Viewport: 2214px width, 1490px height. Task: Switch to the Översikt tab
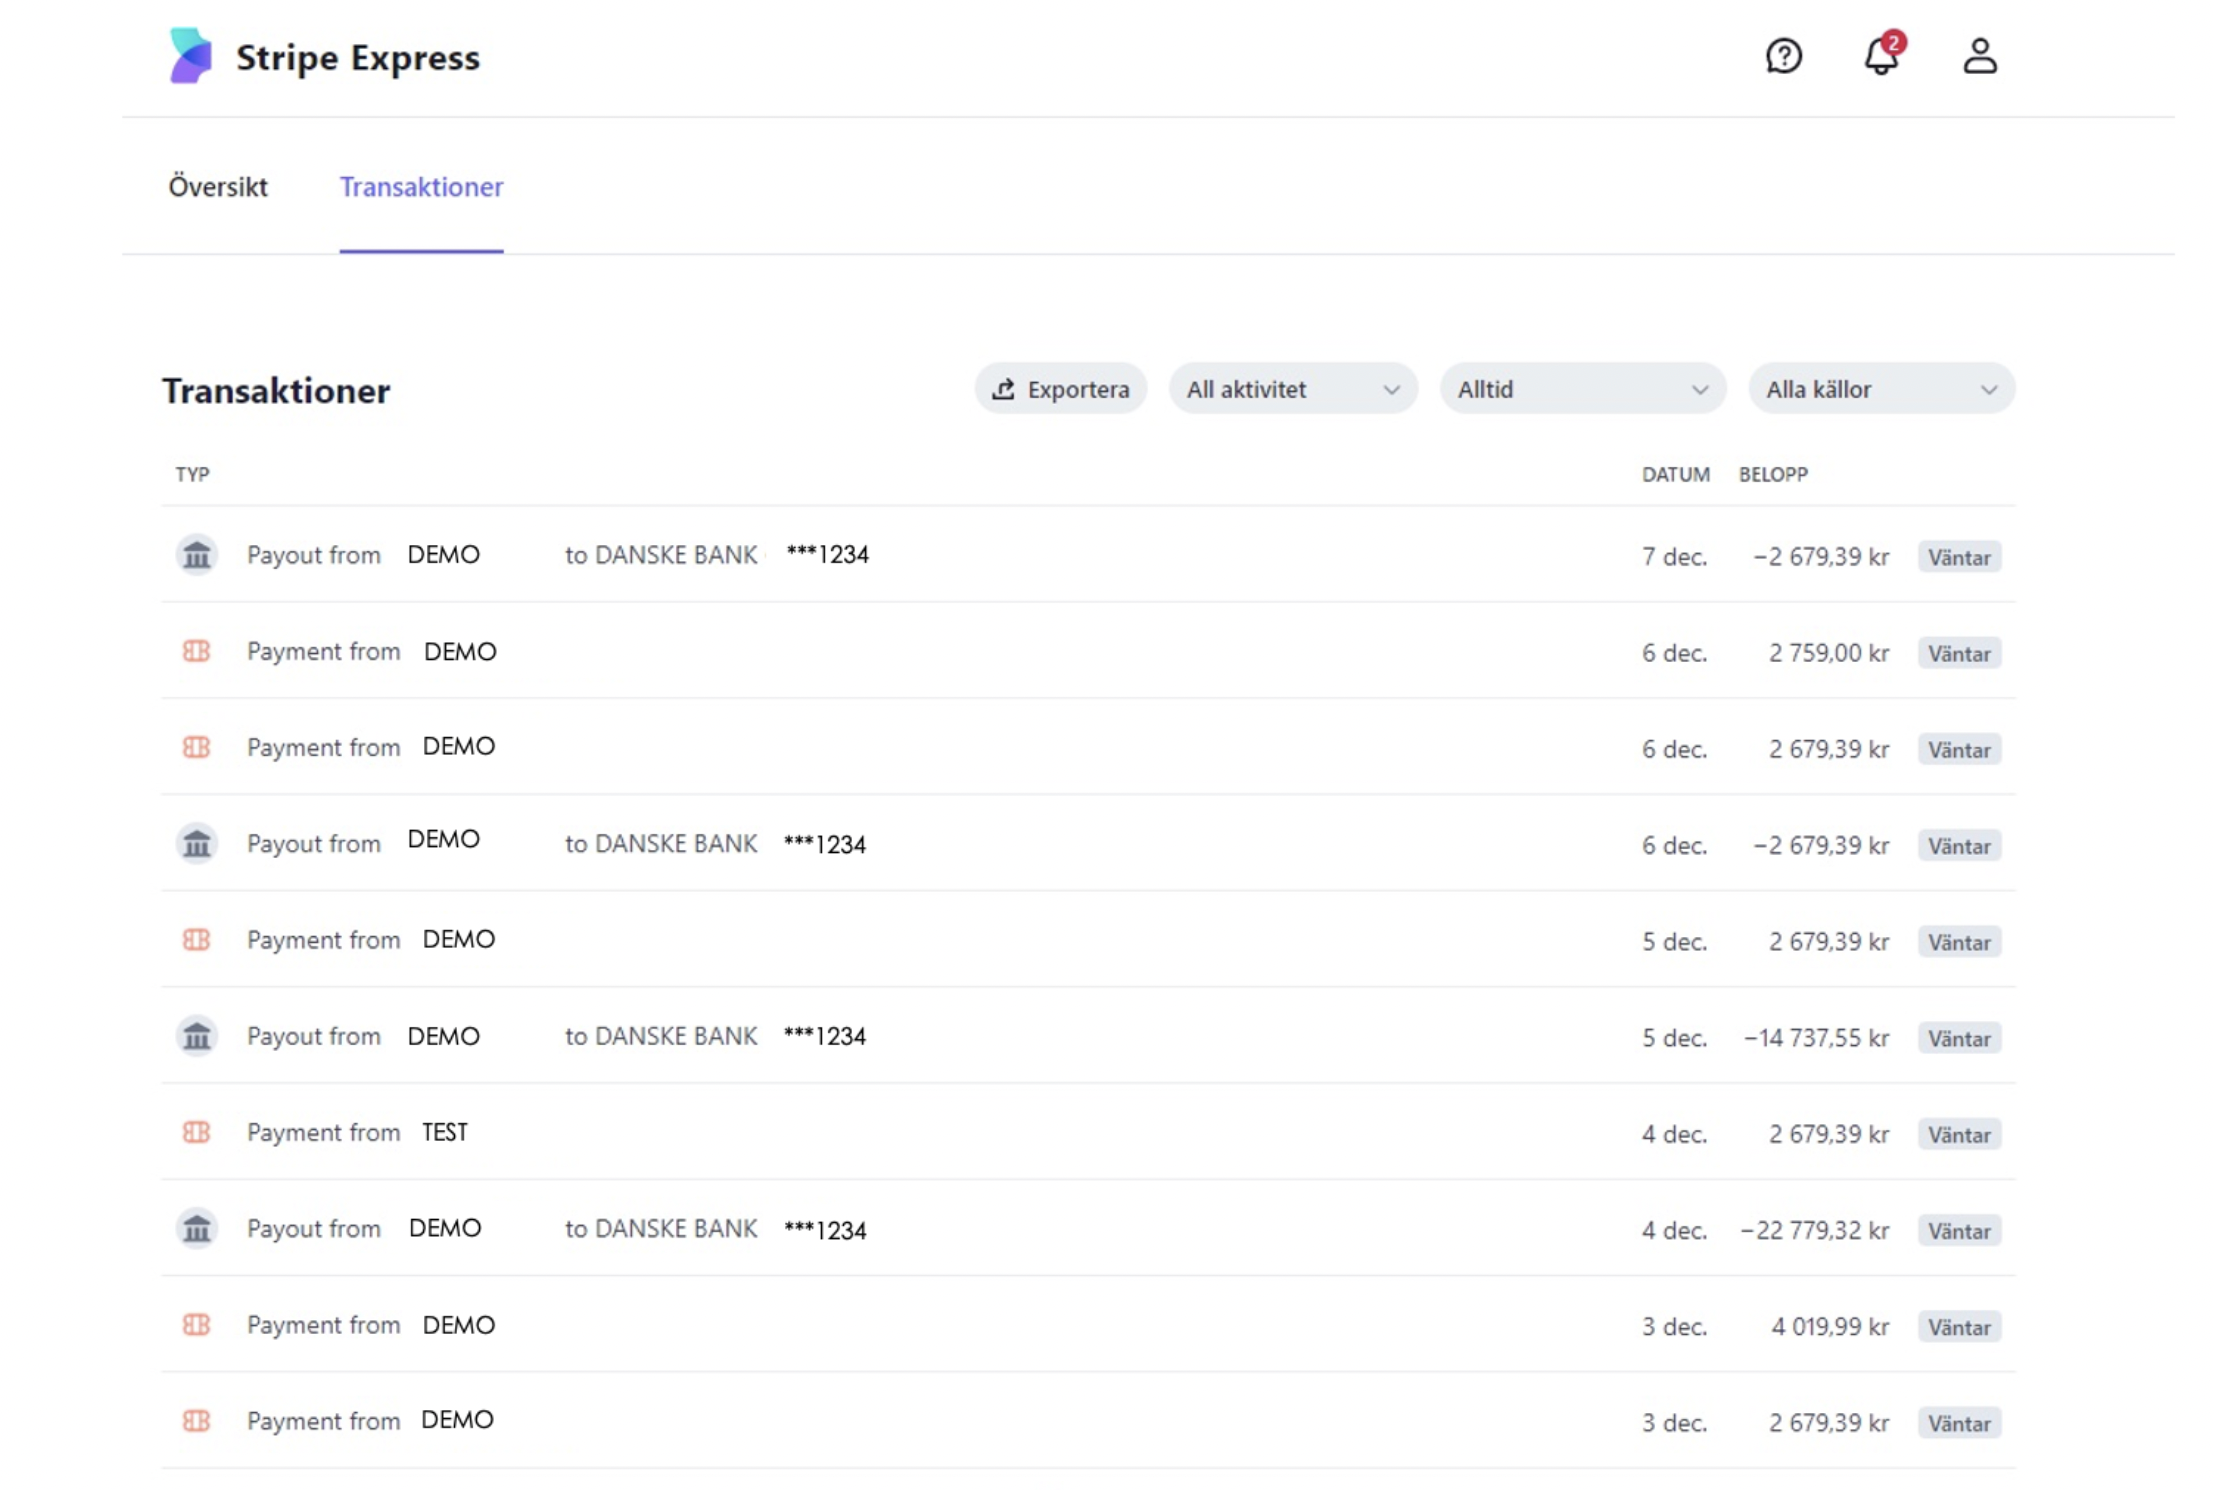pos(218,187)
